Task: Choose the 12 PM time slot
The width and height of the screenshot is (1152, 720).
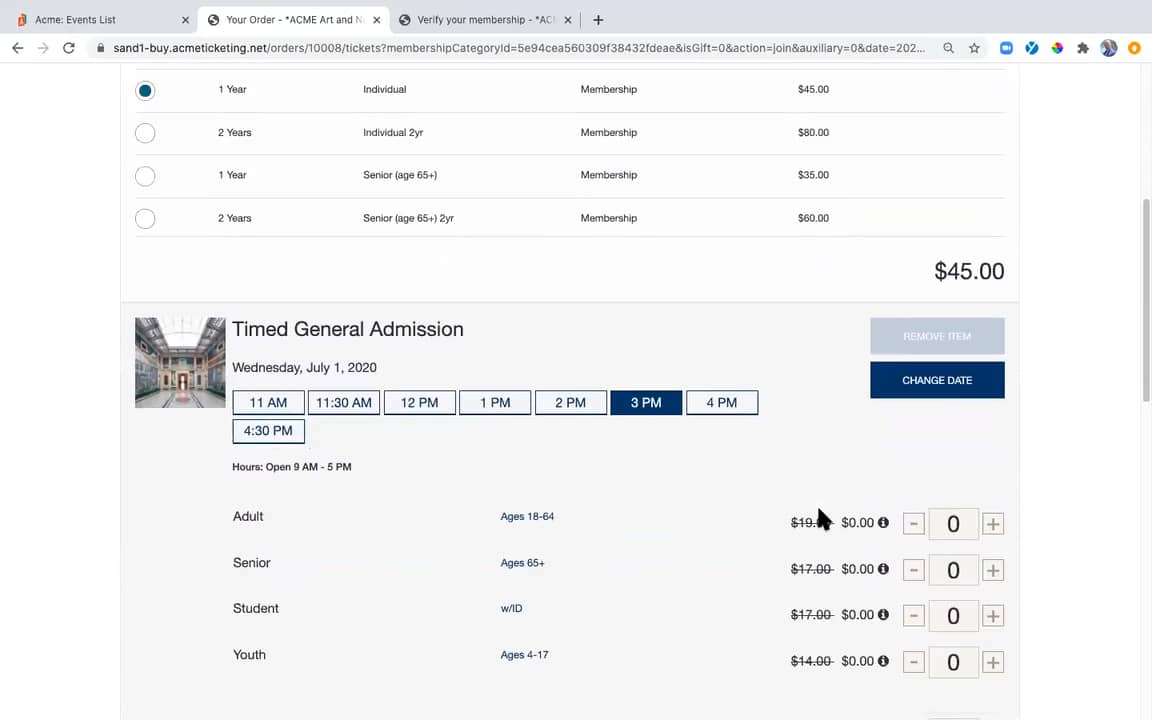Action: click(420, 403)
